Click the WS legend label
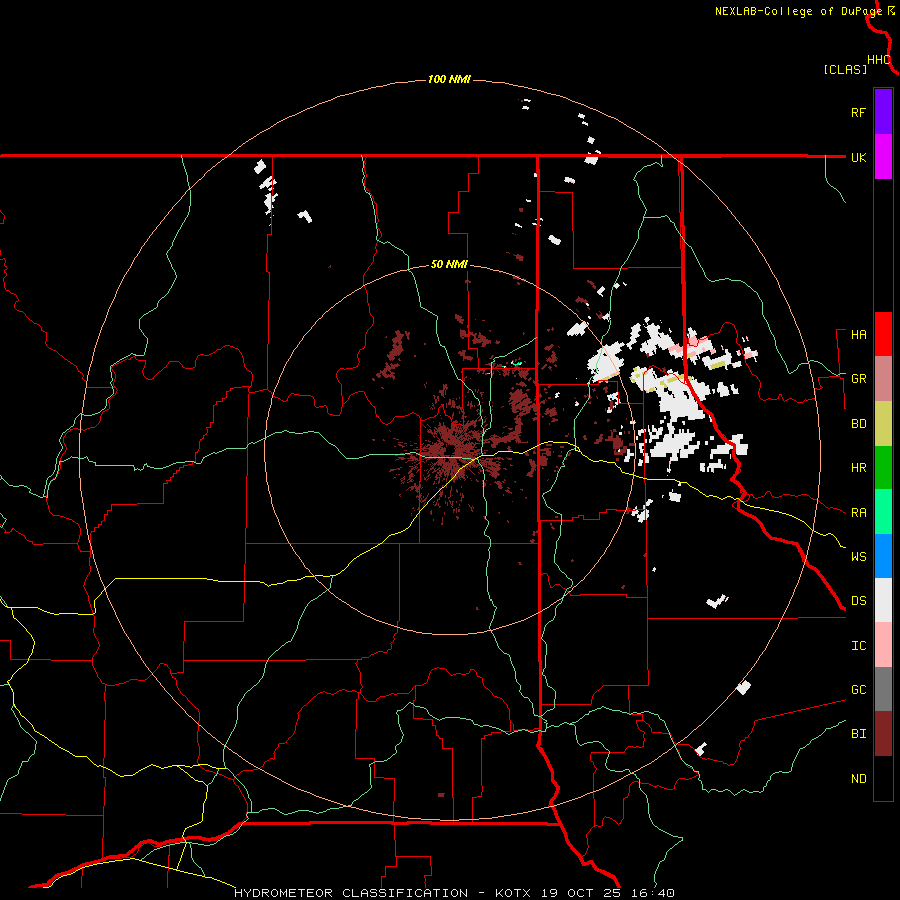 coord(859,557)
